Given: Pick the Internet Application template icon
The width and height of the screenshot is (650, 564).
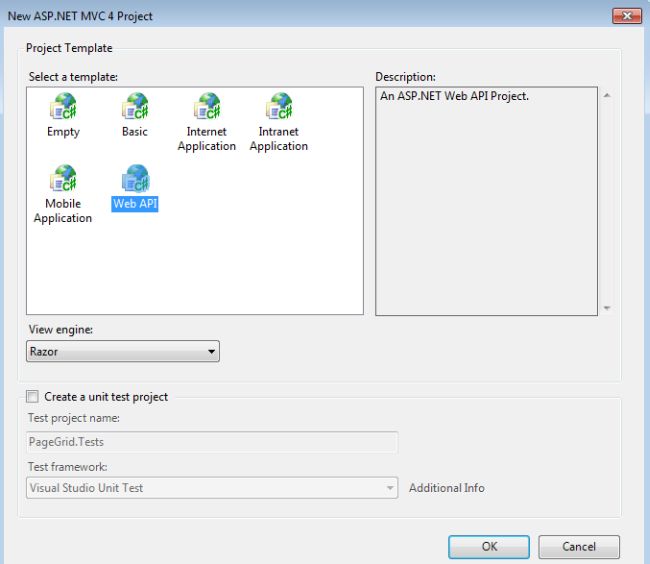Looking at the screenshot, I should coord(207,106).
